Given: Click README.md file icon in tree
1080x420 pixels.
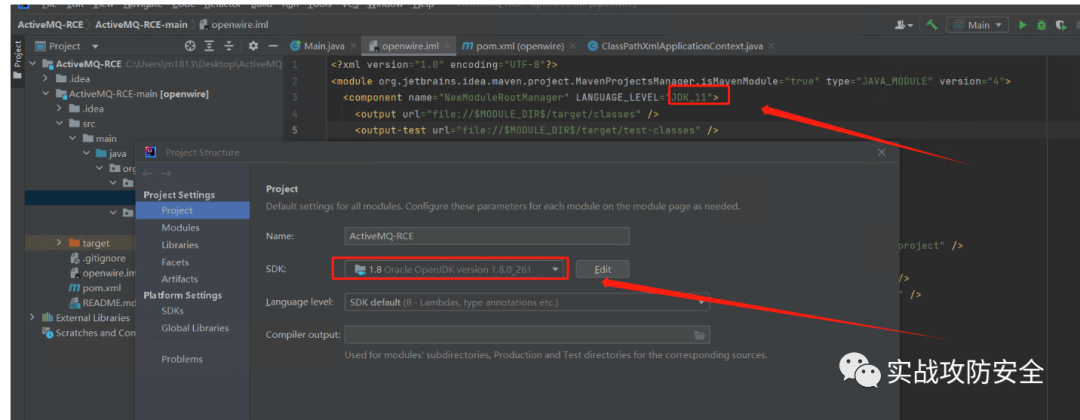Looking at the screenshot, I should click(74, 303).
